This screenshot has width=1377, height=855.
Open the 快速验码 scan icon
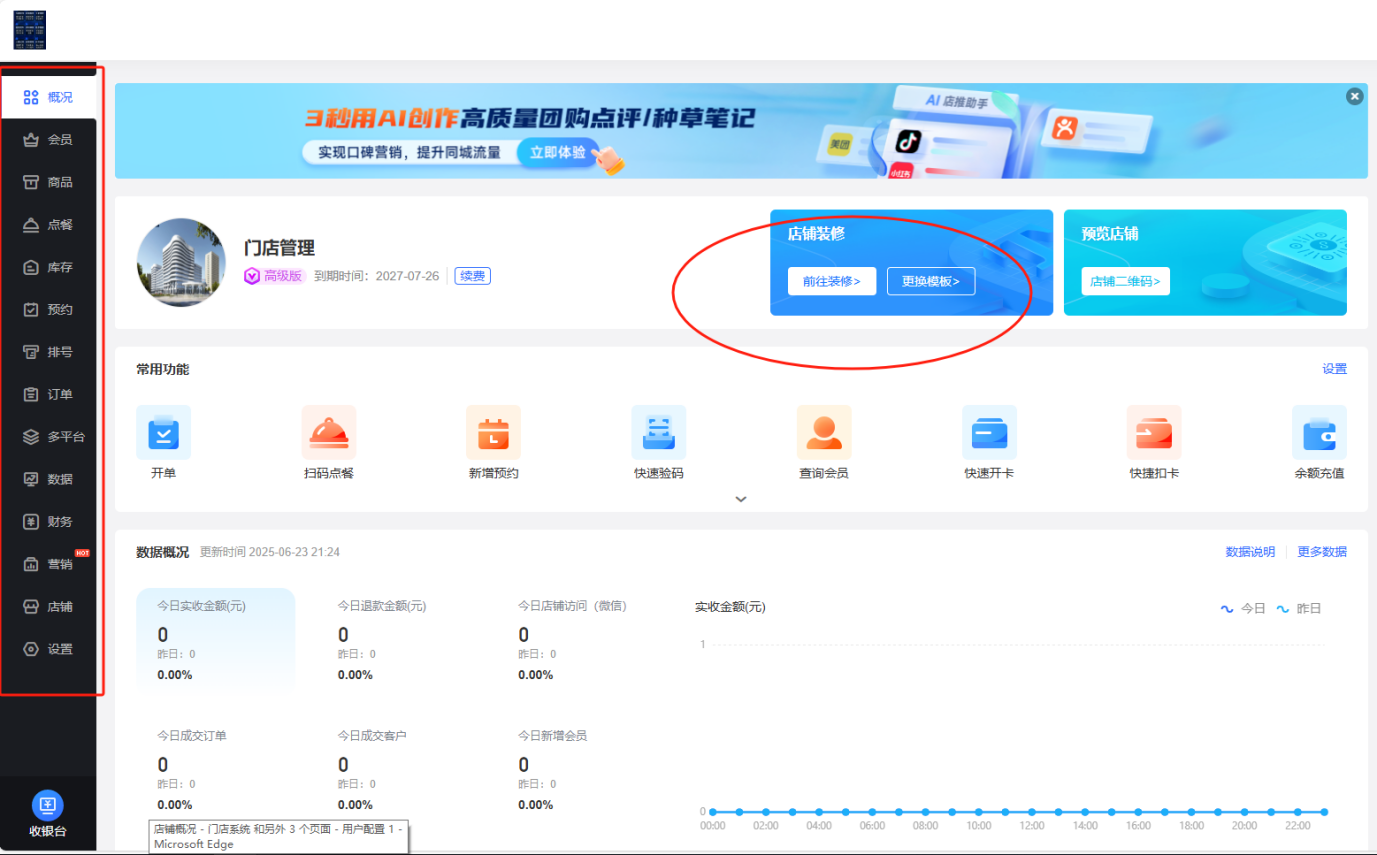(659, 433)
